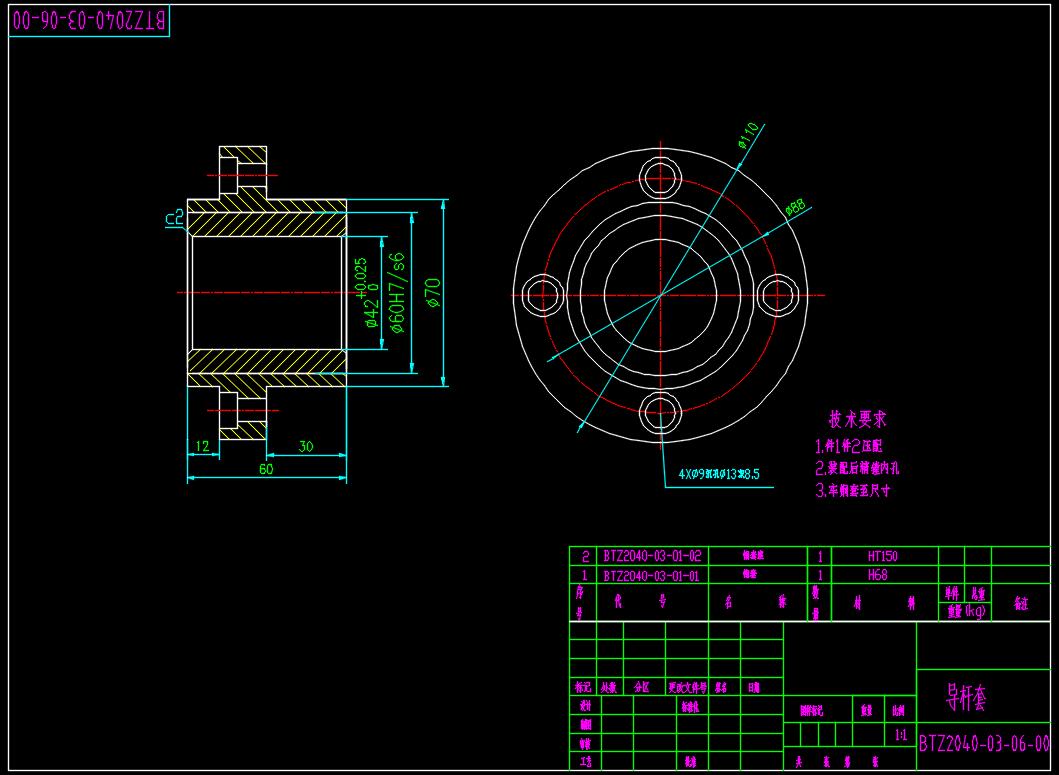Viewport: 1059px width, 775px height.
Task: Select the ø88 bolt circle dimension text
Action: [795, 207]
